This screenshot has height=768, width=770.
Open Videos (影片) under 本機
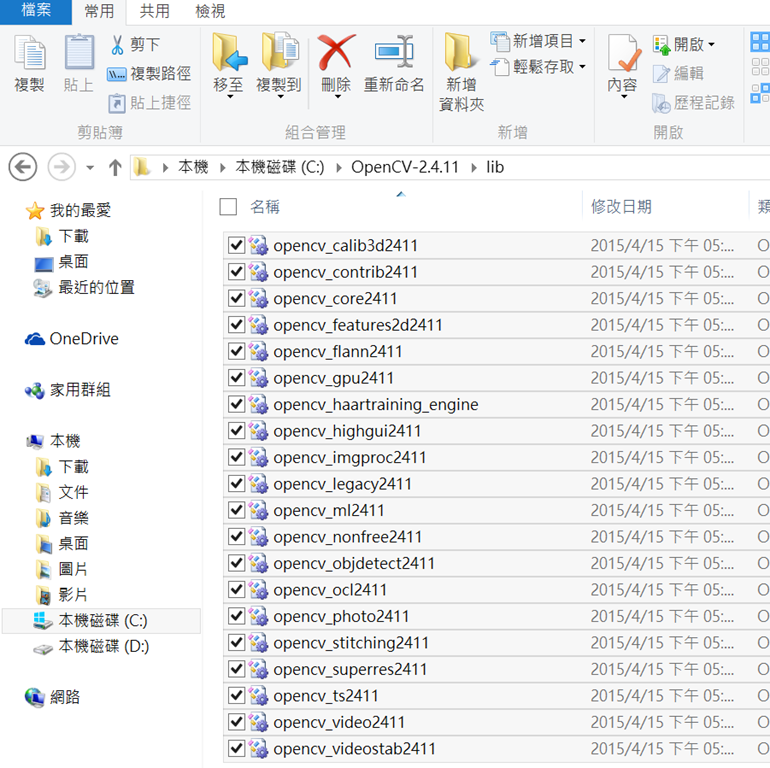pyautogui.click(x=62, y=595)
